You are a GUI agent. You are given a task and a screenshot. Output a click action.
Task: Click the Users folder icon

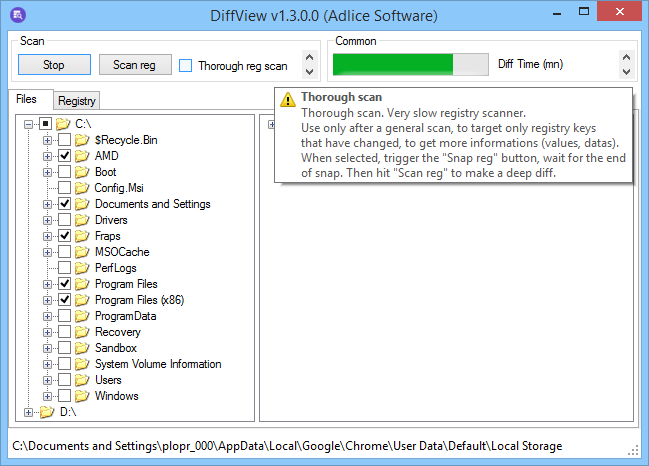[82, 380]
